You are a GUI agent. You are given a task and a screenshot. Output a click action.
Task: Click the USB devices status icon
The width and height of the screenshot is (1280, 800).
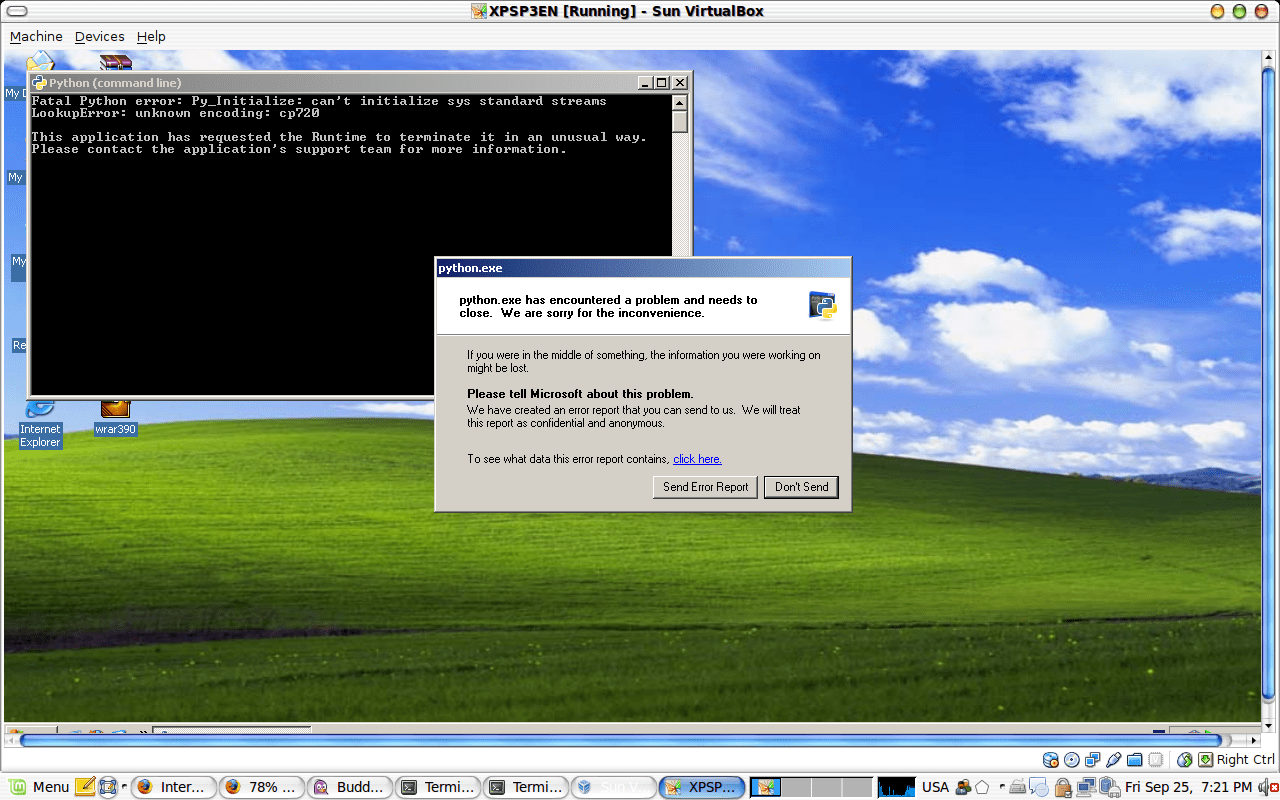[x=1113, y=760]
